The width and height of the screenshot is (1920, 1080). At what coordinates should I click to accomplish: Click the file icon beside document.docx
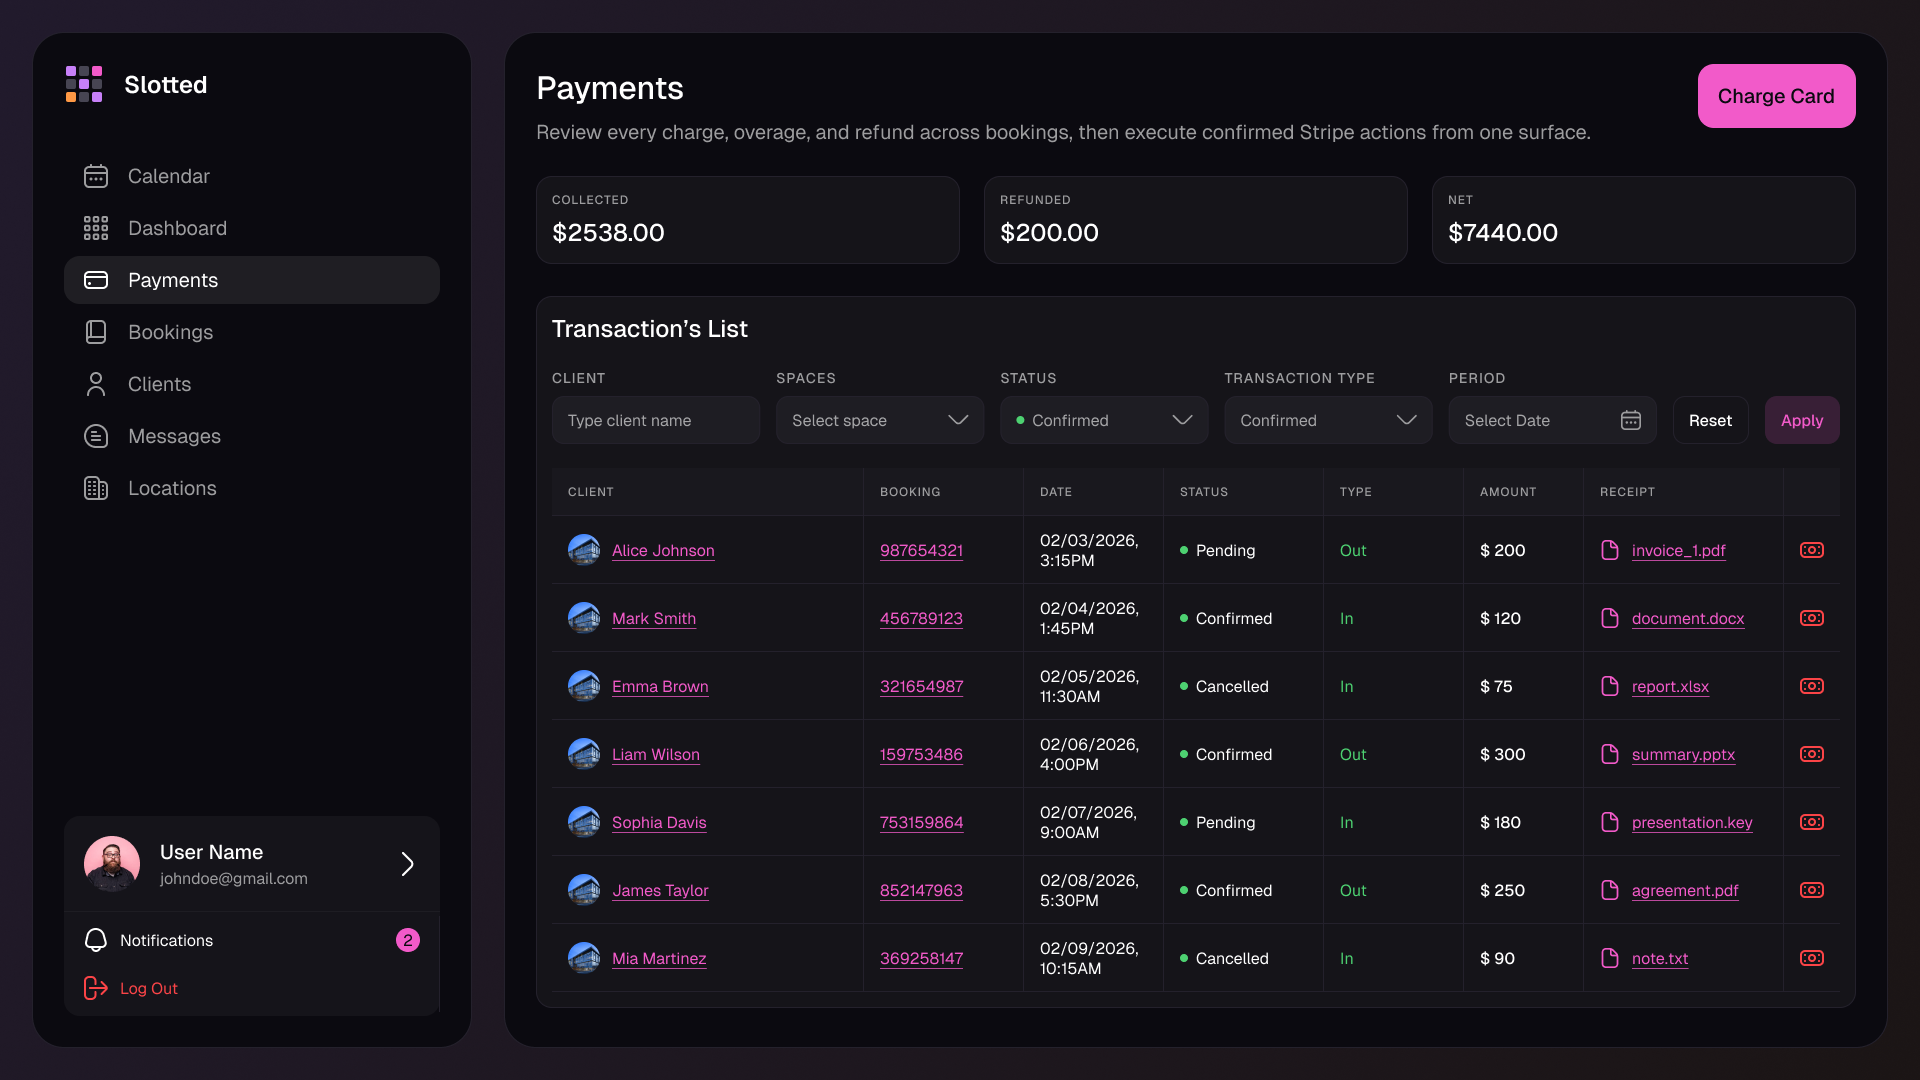tap(1610, 618)
